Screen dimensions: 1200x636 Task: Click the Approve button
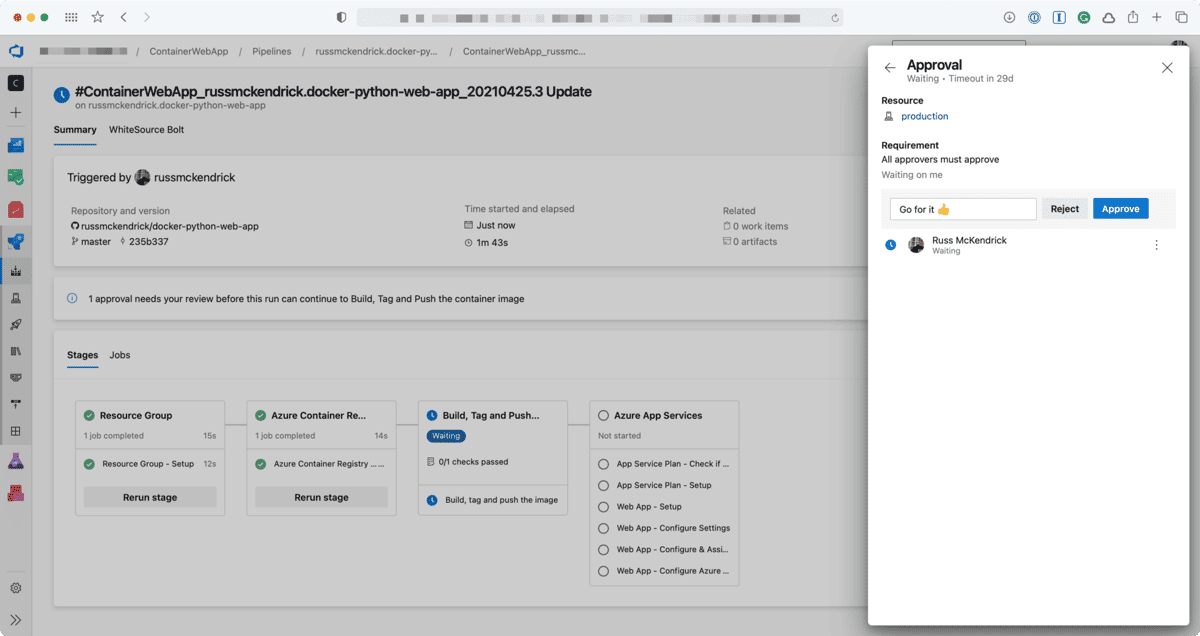tap(1120, 208)
